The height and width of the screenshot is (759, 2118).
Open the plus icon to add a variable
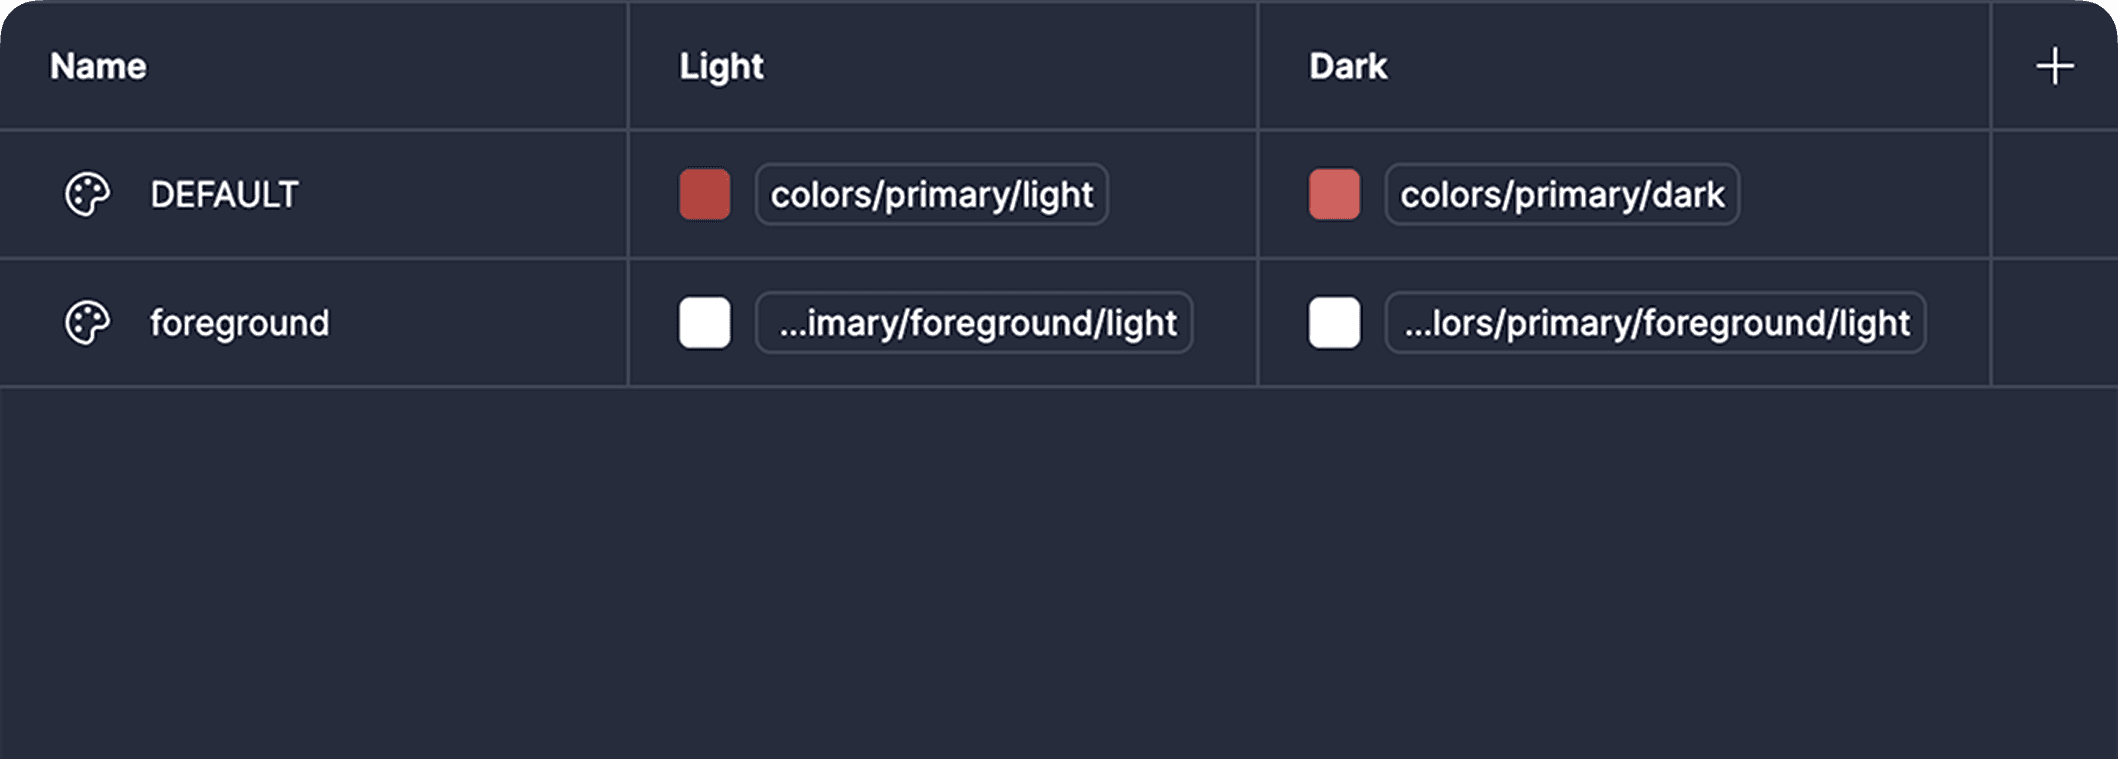(x=2054, y=66)
